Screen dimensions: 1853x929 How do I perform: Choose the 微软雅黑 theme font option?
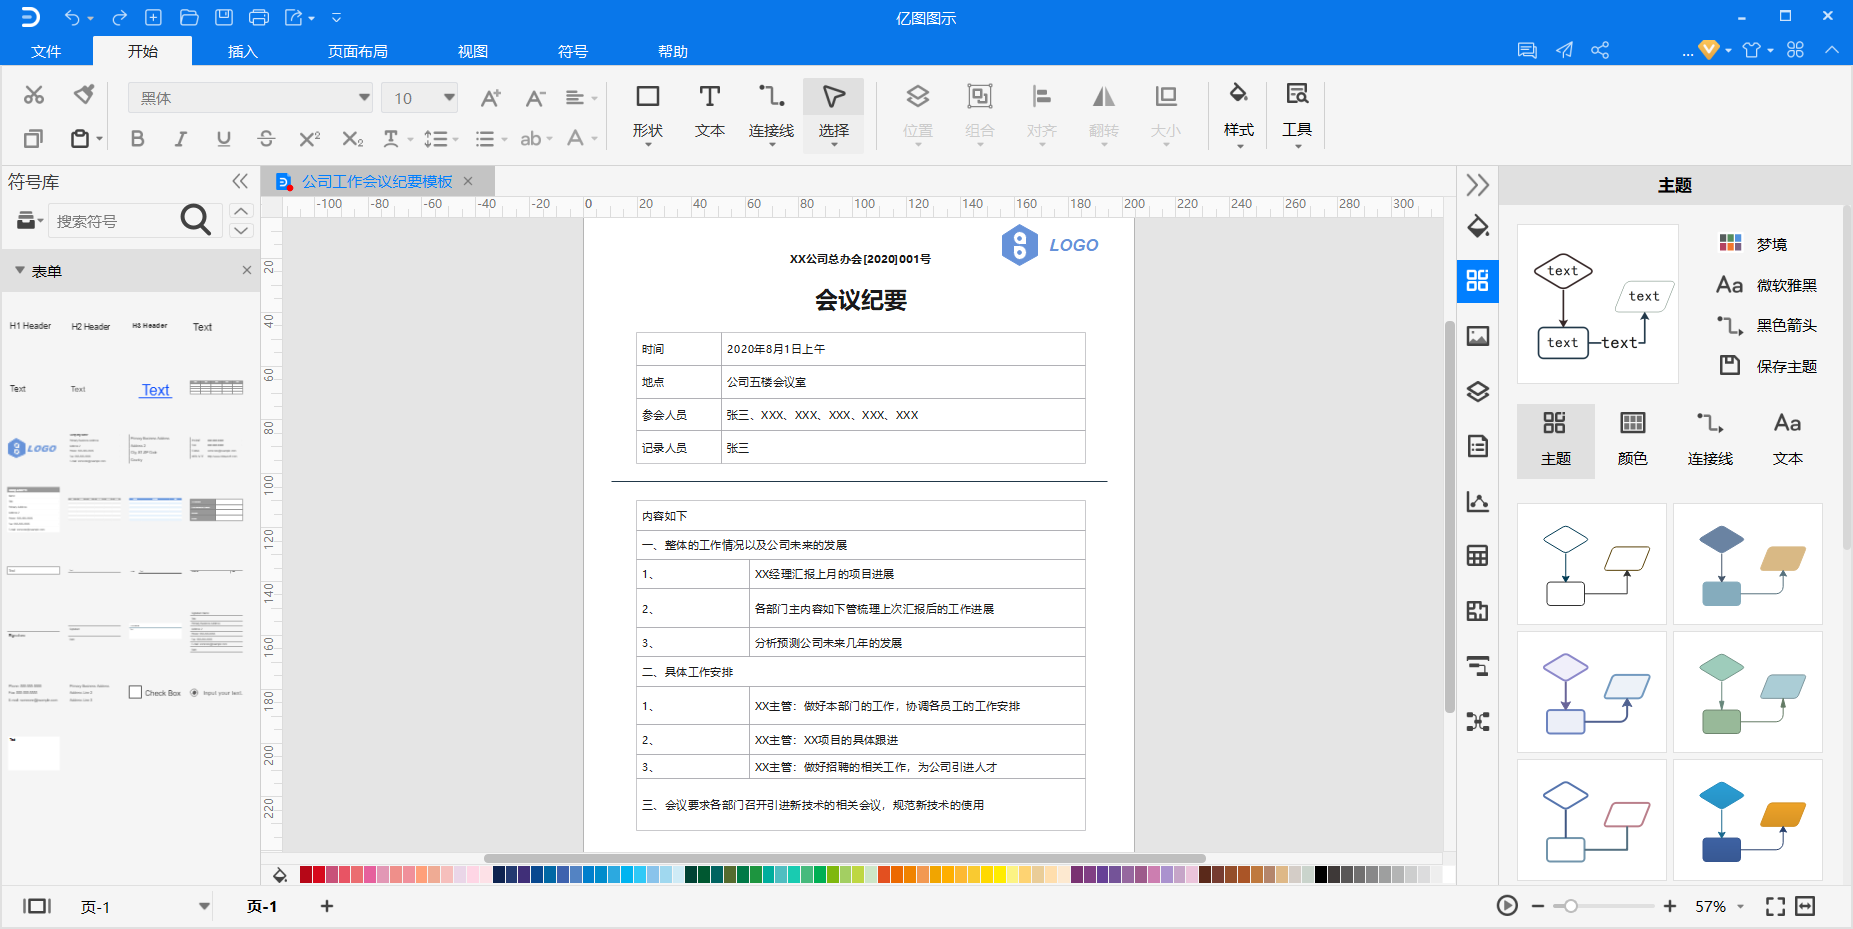(x=1768, y=285)
